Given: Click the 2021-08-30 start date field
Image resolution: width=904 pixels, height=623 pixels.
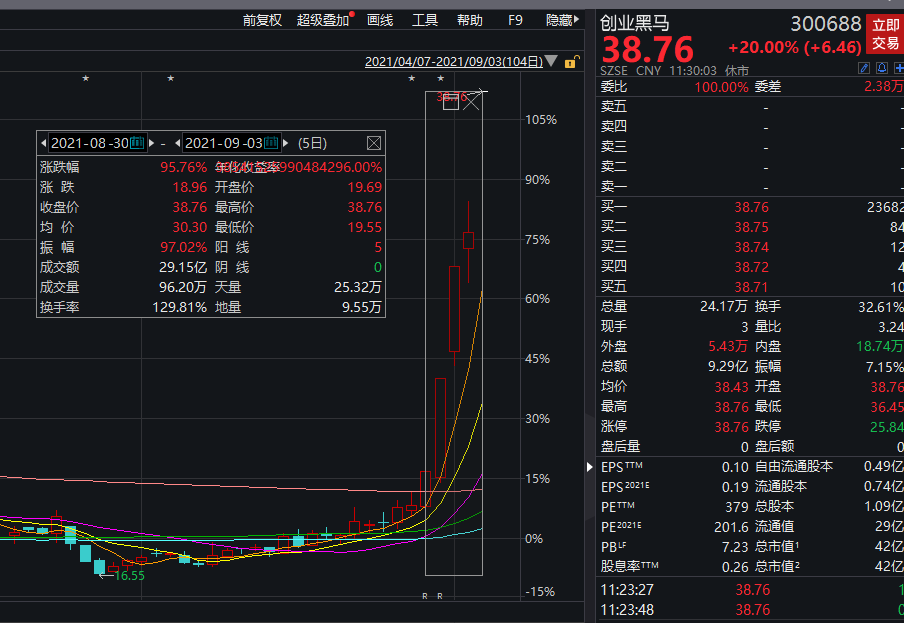Looking at the screenshot, I should 88,143.
